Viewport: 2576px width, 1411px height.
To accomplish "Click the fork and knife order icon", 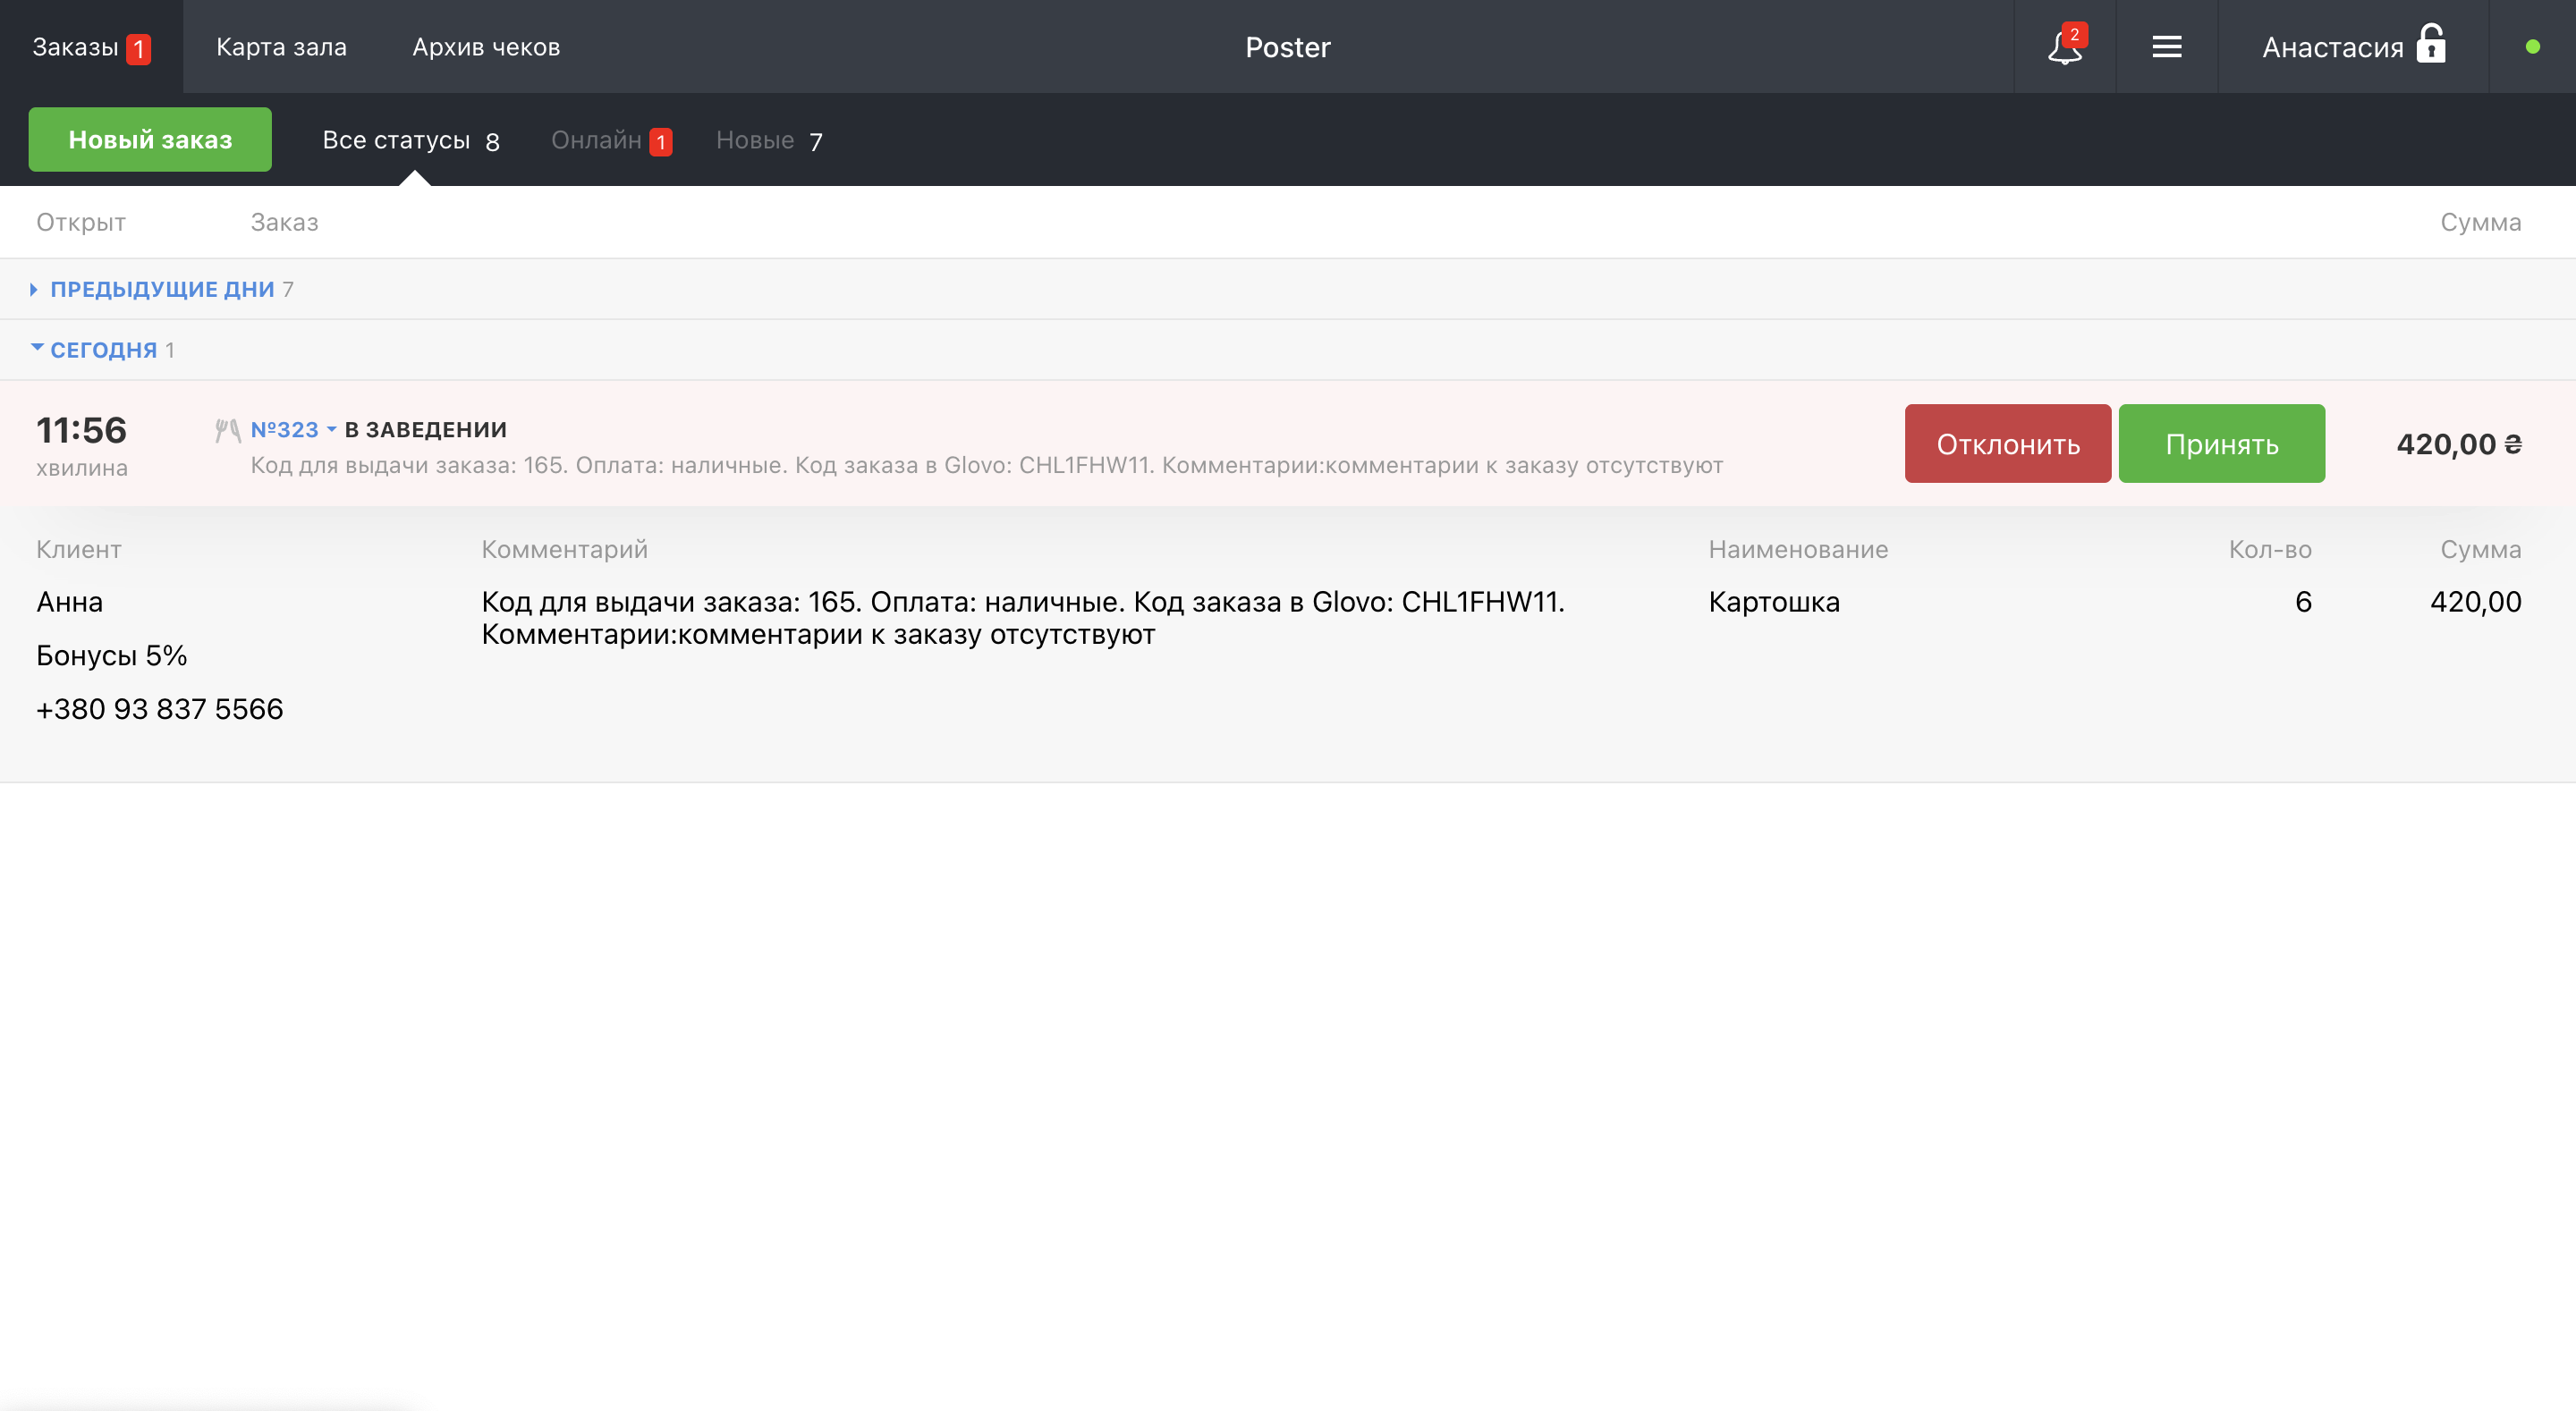I will pyautogui.click(x=227, y=430).
